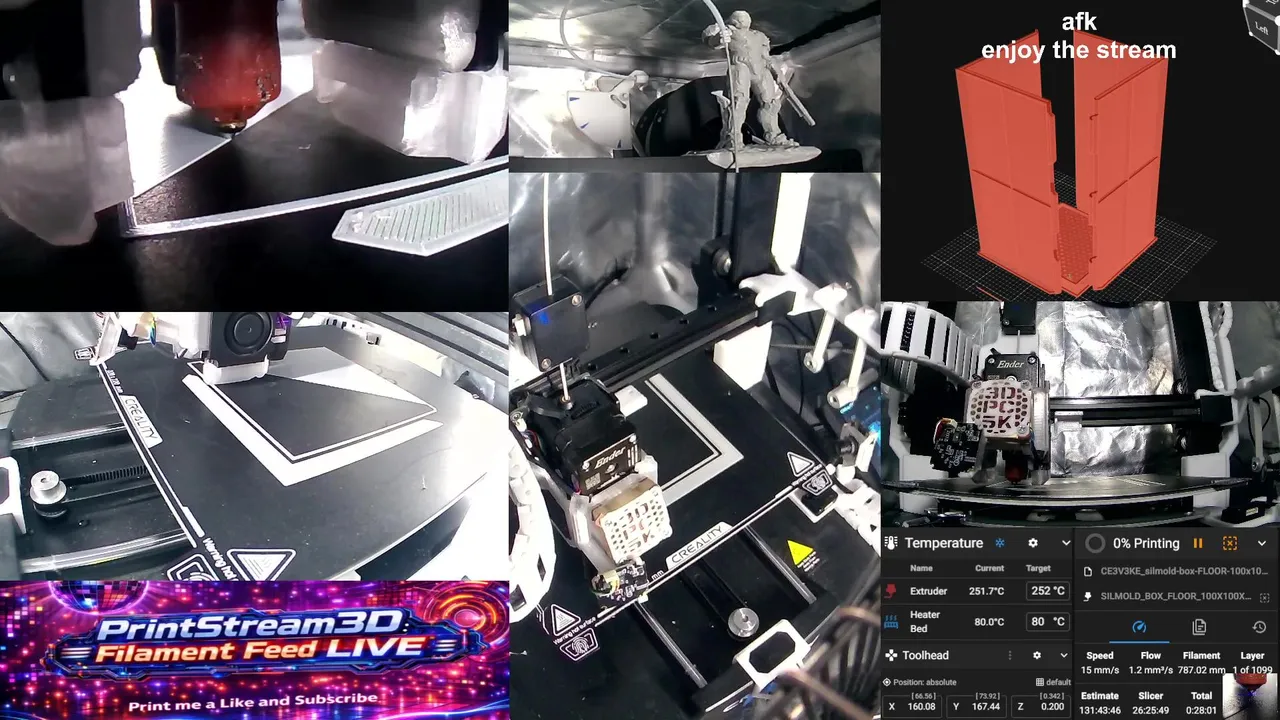Viewport: 1280px width, 720px height.
Task: Click the Temperature table Target column header
Action: [x=1038, y=568]
